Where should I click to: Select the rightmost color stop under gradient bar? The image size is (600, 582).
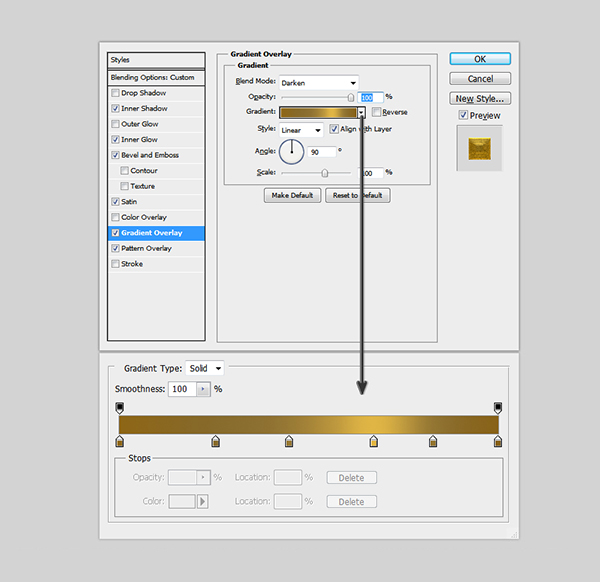[498, 441]
